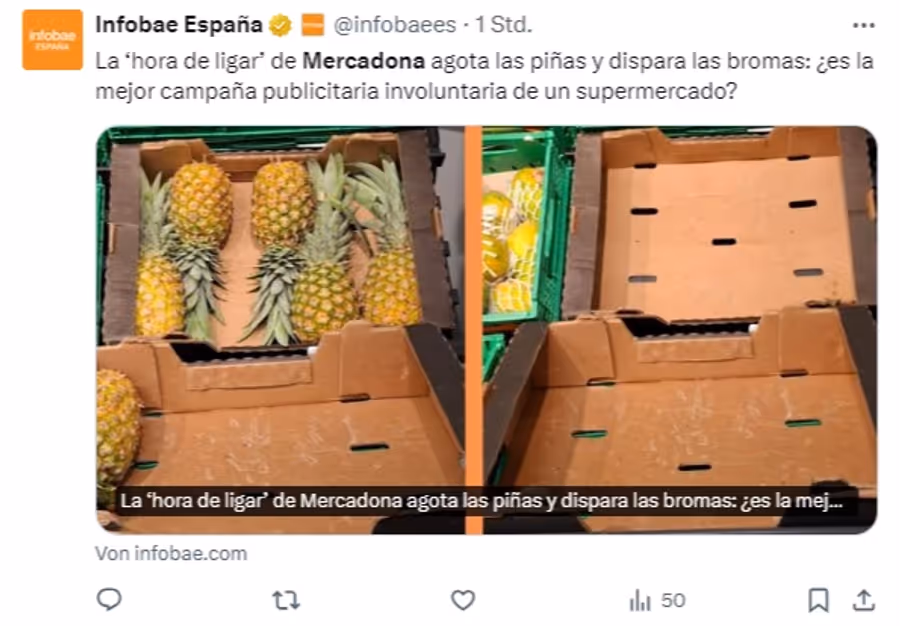Image resolution: width=900 pixels, height=626 pixels.
Task: Like the tweet with heart icon
Action: (463, 600)
